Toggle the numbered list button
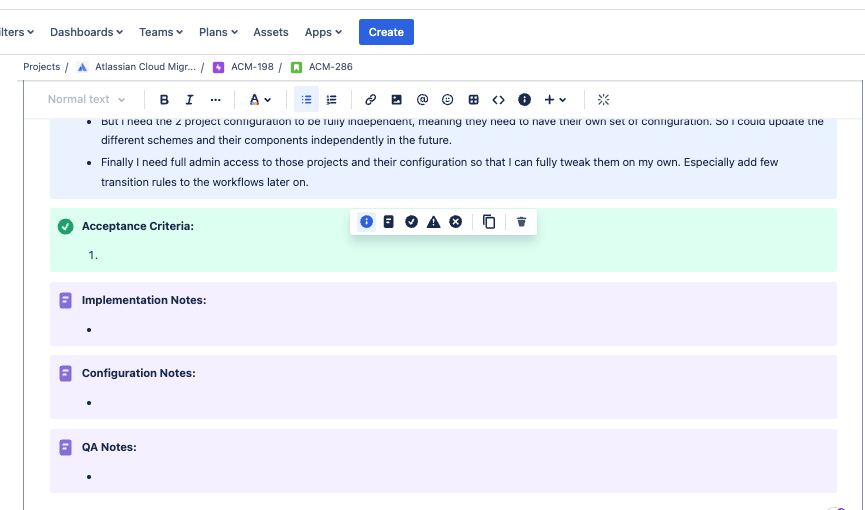Image resolution: width=865 pixels, height=510 pixels. coord(332,100)
